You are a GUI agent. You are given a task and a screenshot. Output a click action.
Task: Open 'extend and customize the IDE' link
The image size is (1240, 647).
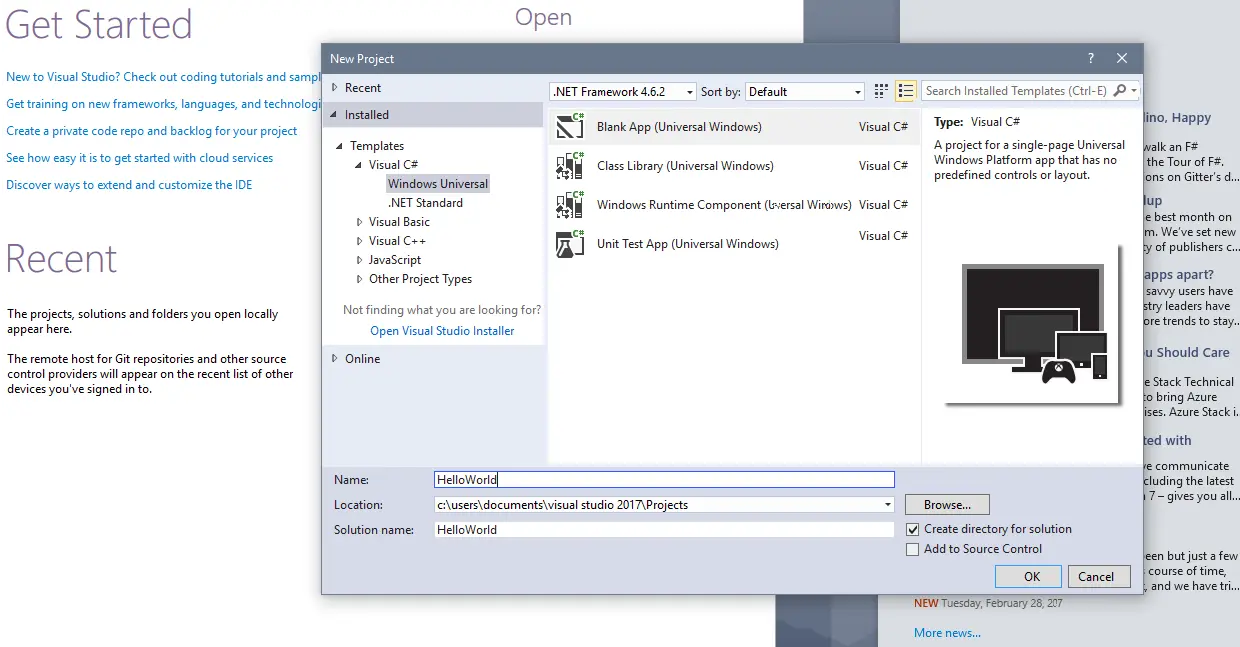[x=130, y=185]
